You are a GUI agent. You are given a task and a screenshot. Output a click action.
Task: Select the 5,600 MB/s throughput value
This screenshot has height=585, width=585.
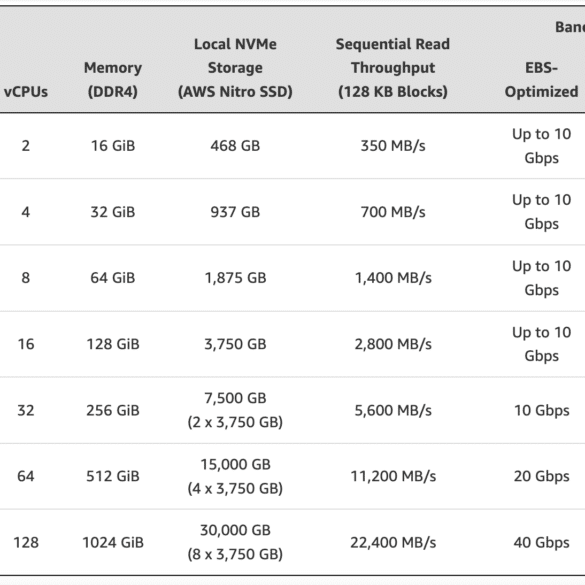pyautogui.click(x=393, y=410)
